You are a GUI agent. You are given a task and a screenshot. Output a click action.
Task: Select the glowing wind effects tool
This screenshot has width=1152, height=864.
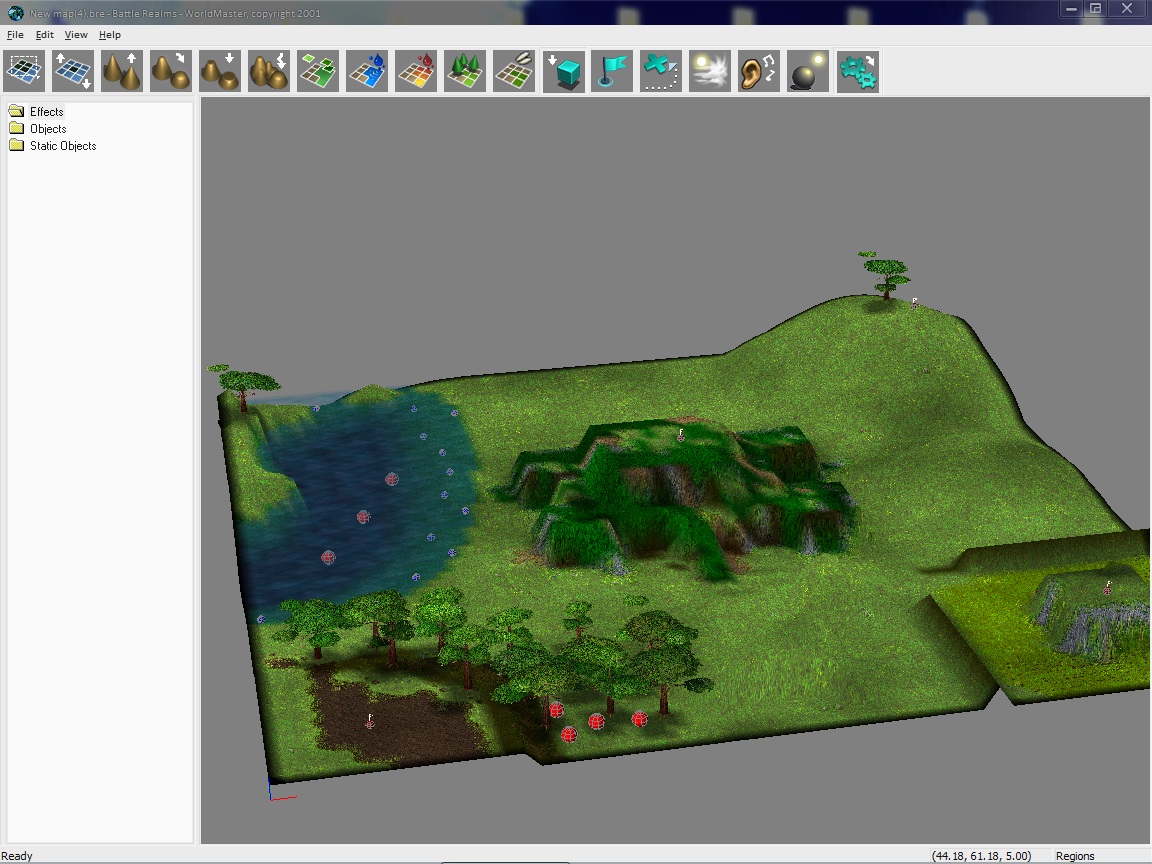click(710, 71)
